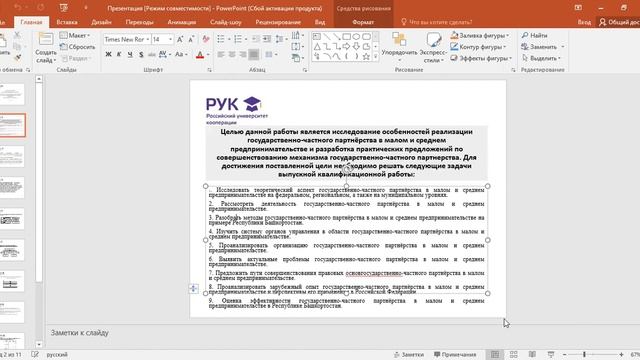Open the Вставка tab
Image resolution: width=640 pixels, height=360 pixels.
(x=67, y=22)
